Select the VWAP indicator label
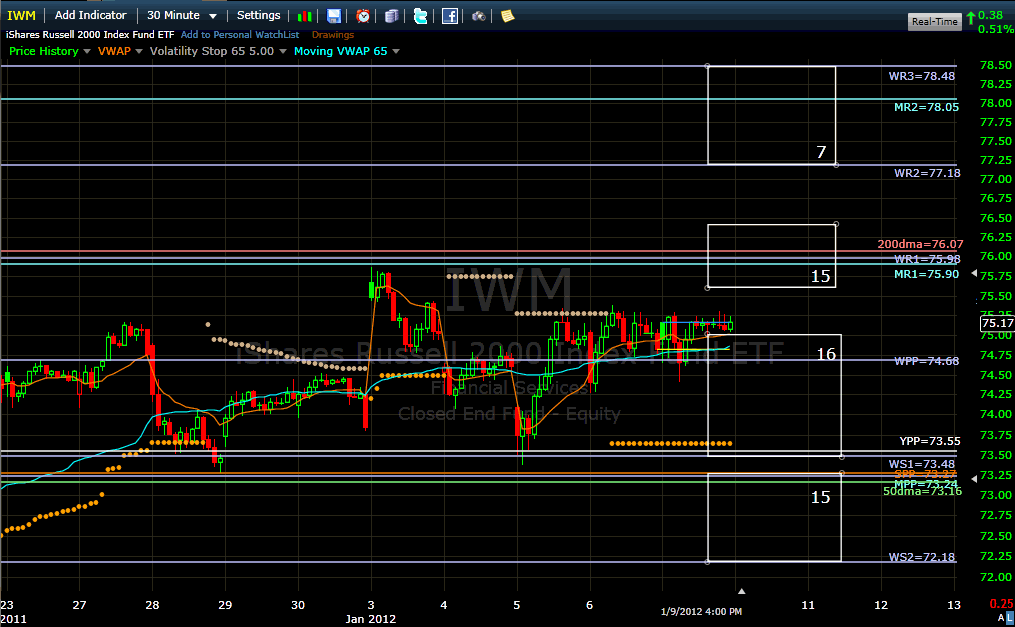 [x=114, y=51]
